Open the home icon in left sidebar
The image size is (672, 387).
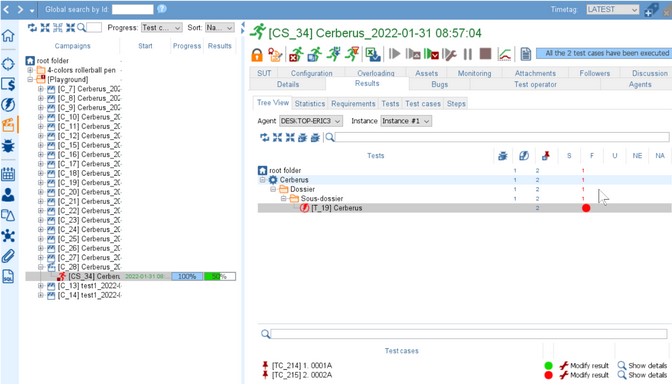[x=8, y=36]
